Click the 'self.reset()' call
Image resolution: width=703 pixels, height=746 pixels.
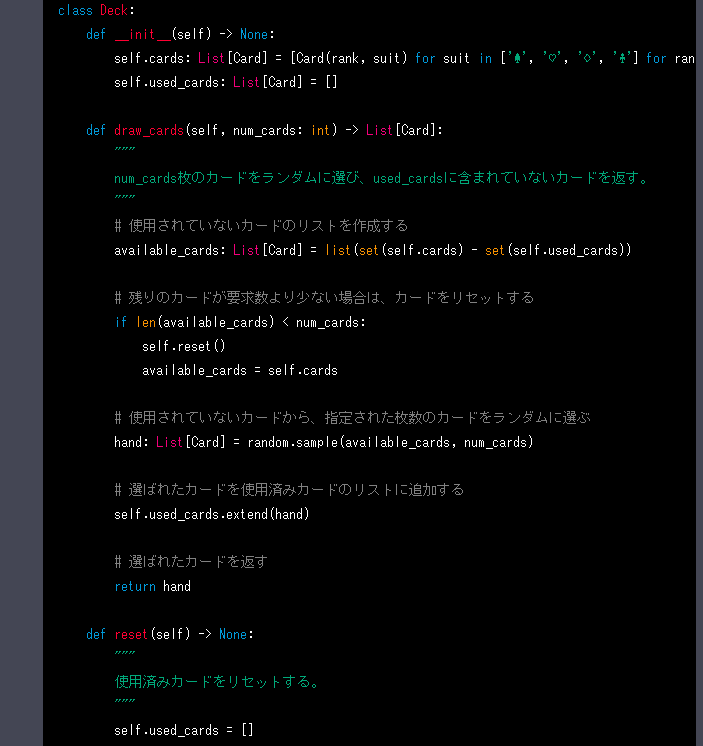coord(184,346)
